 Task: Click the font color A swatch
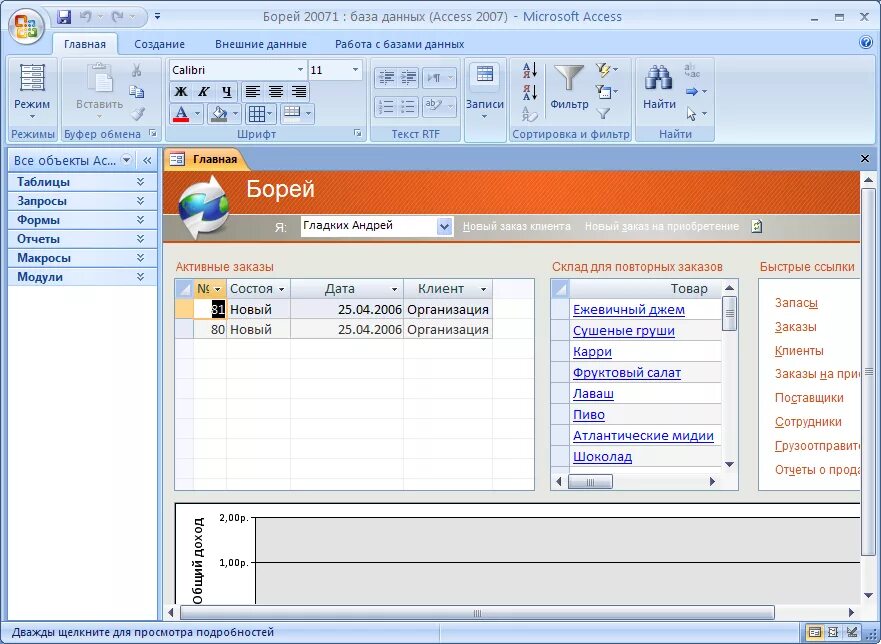pyautogui.click(x=181, y=114)
